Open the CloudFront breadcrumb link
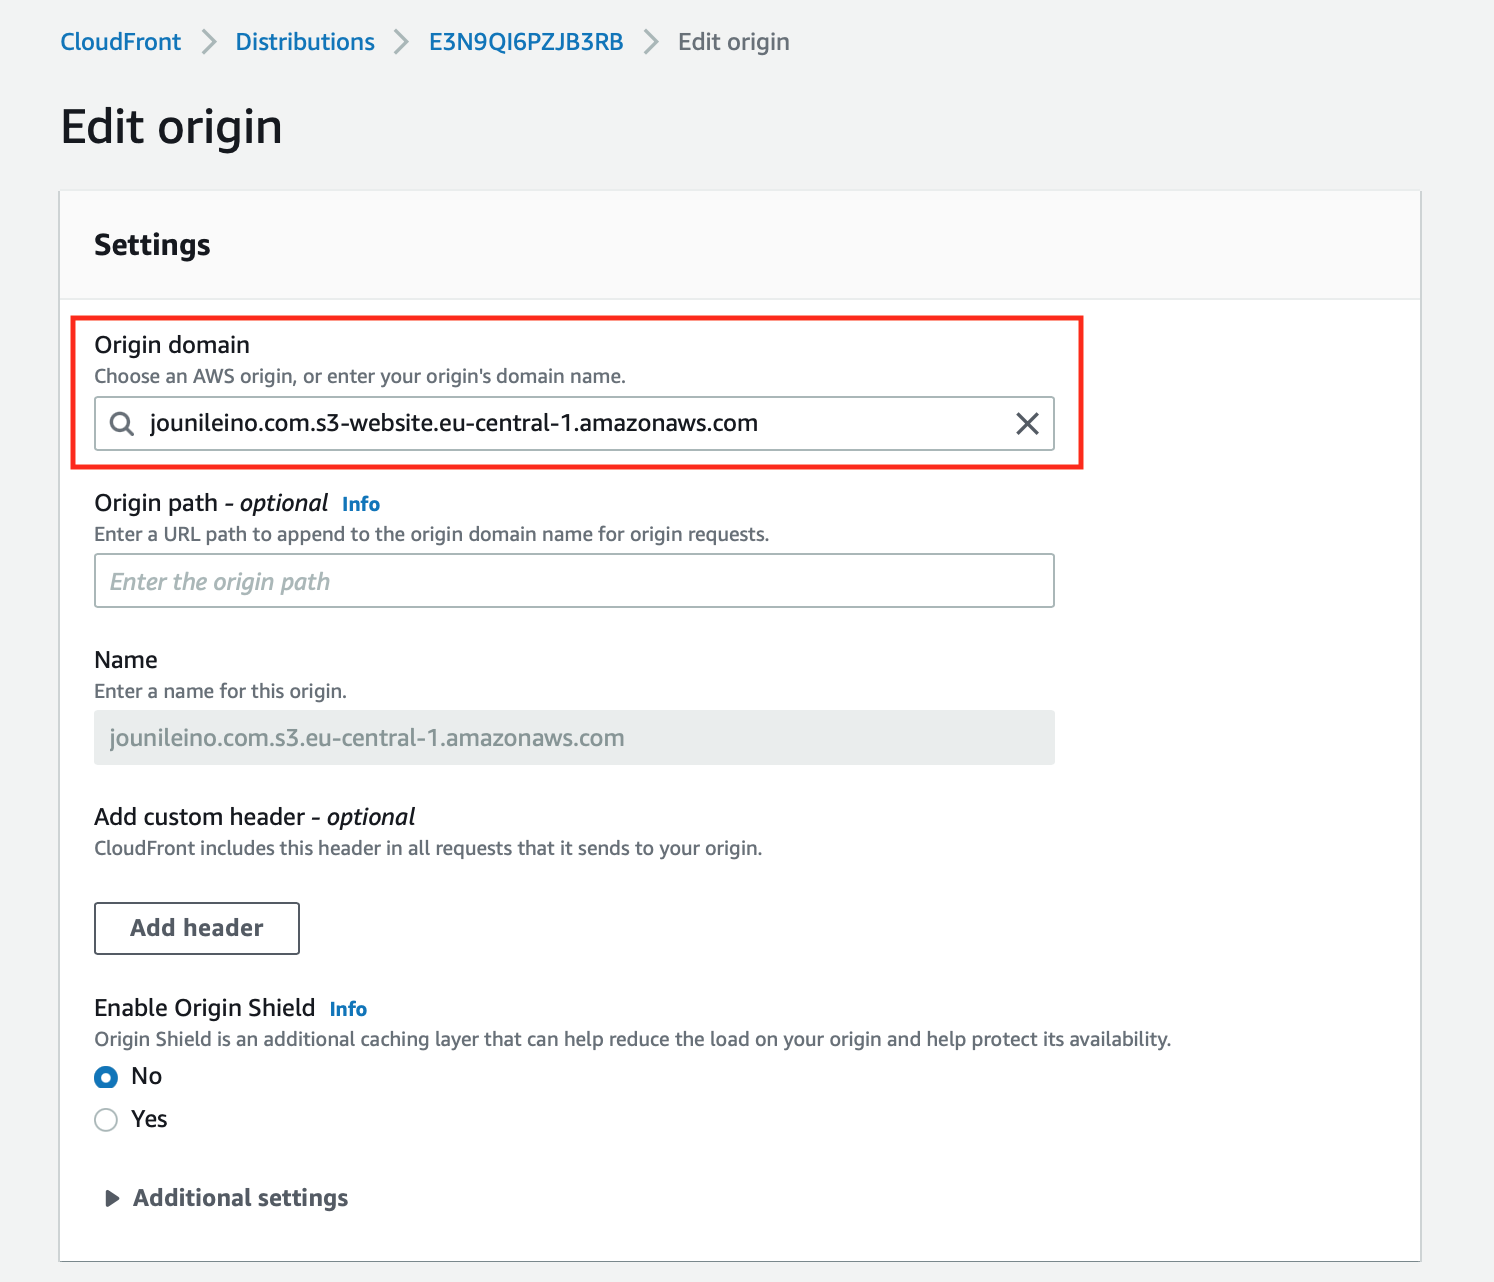 click(x=121, y=42)
